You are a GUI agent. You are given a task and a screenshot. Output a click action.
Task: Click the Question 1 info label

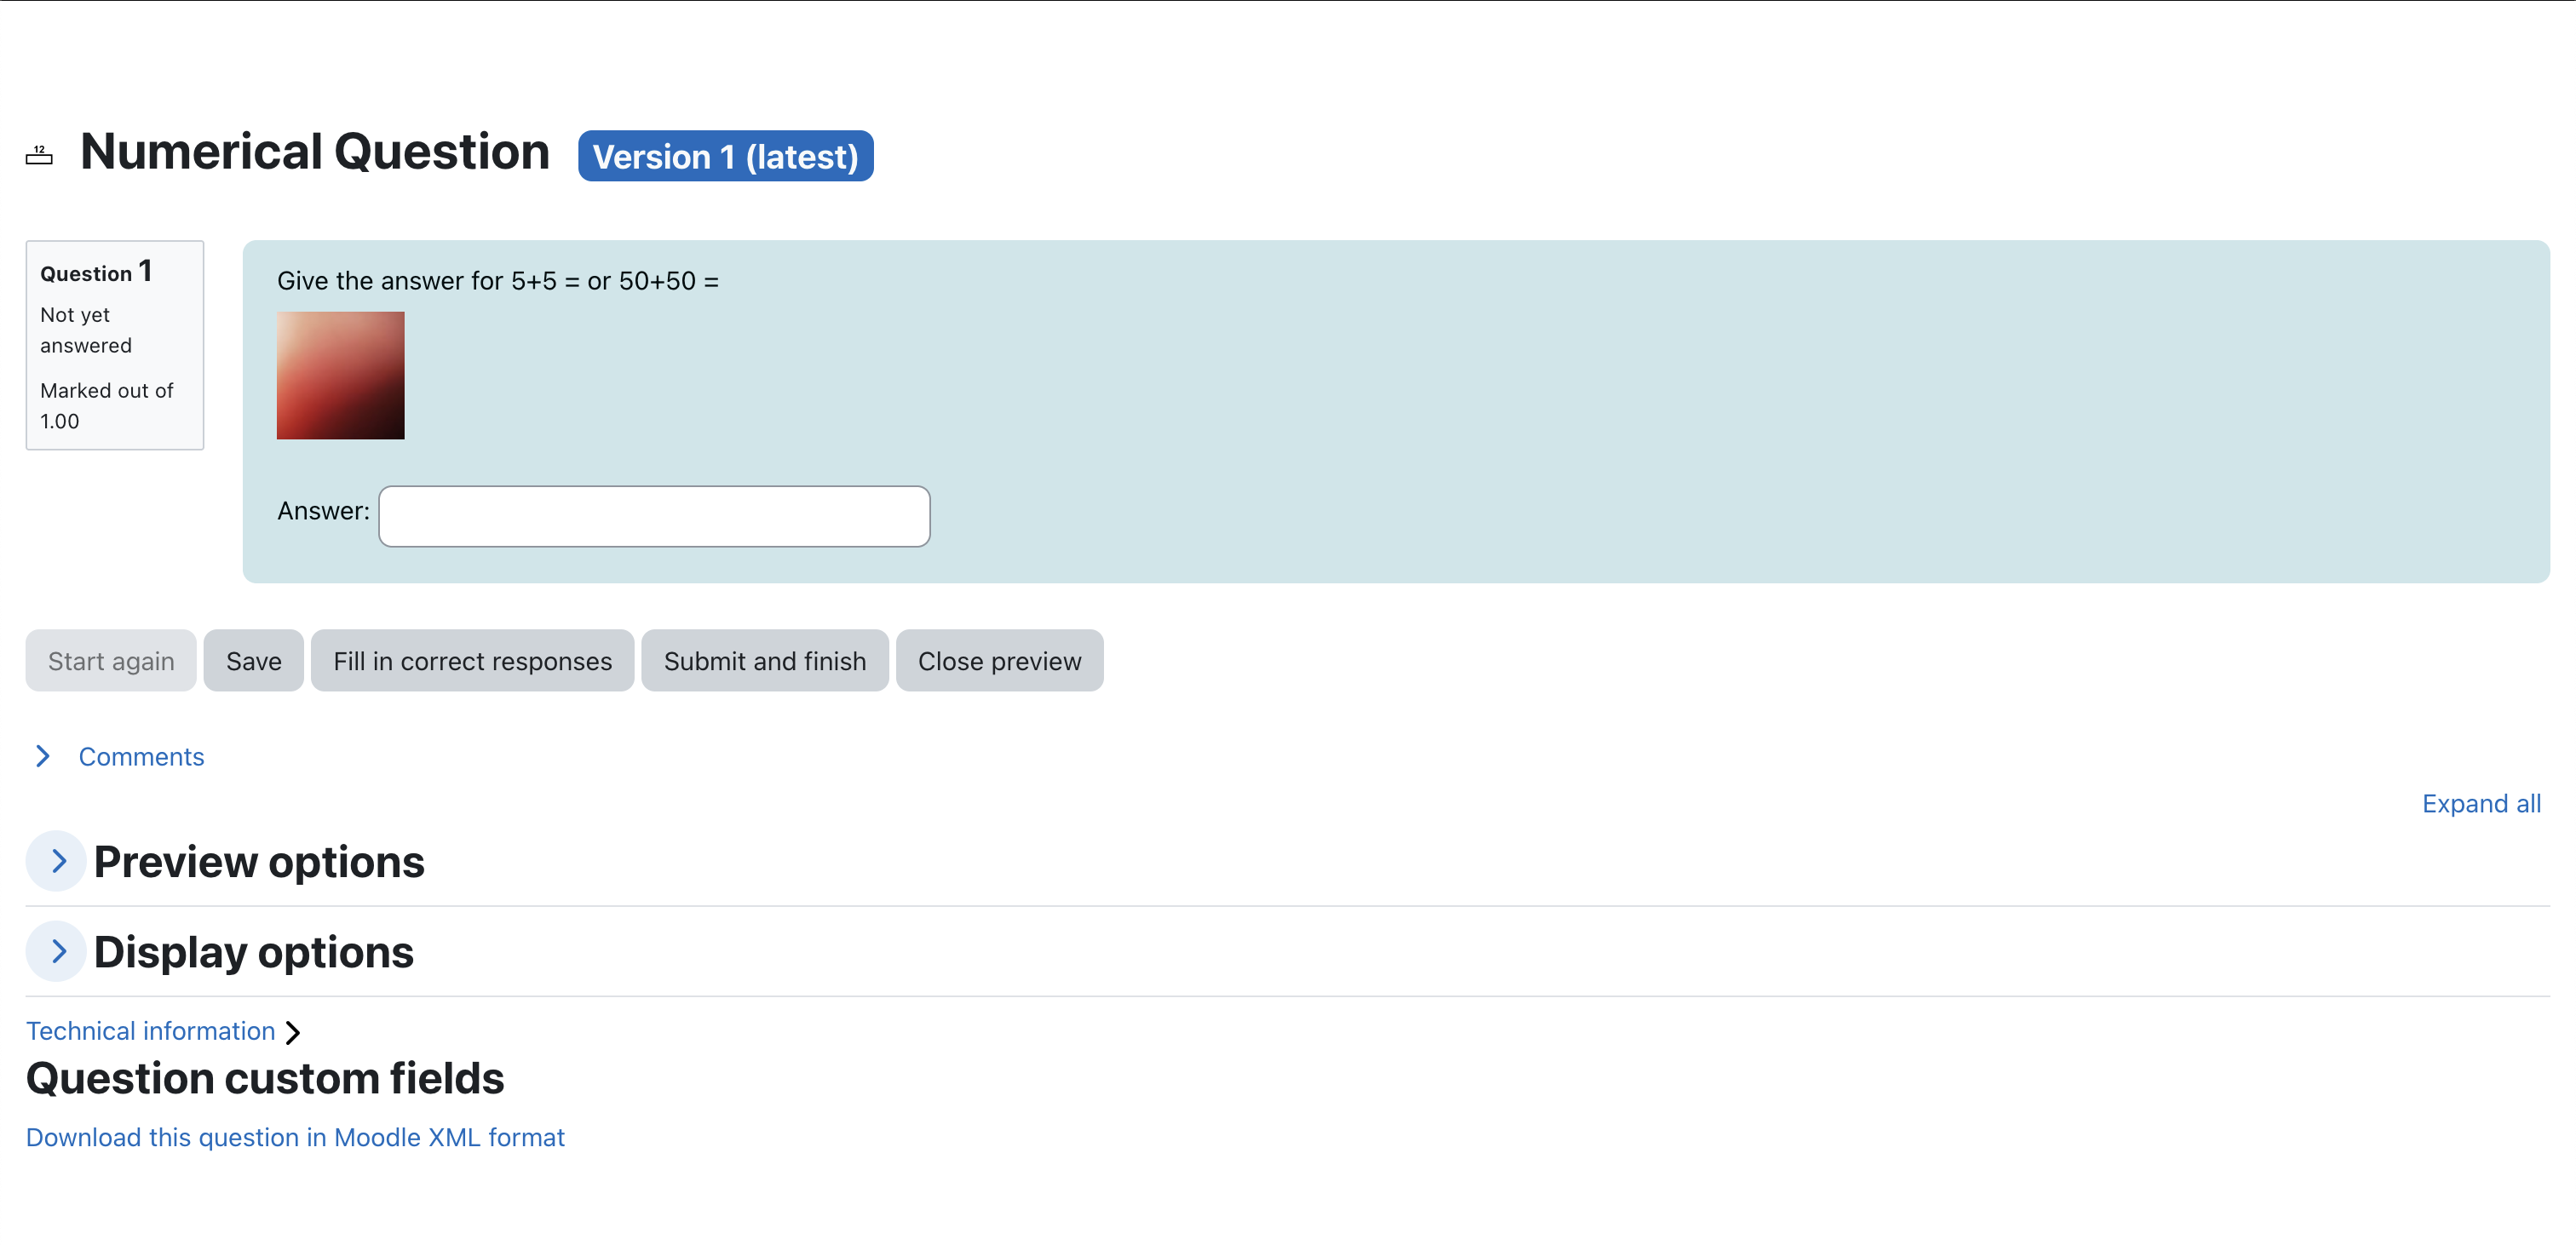tap(96, 272)
